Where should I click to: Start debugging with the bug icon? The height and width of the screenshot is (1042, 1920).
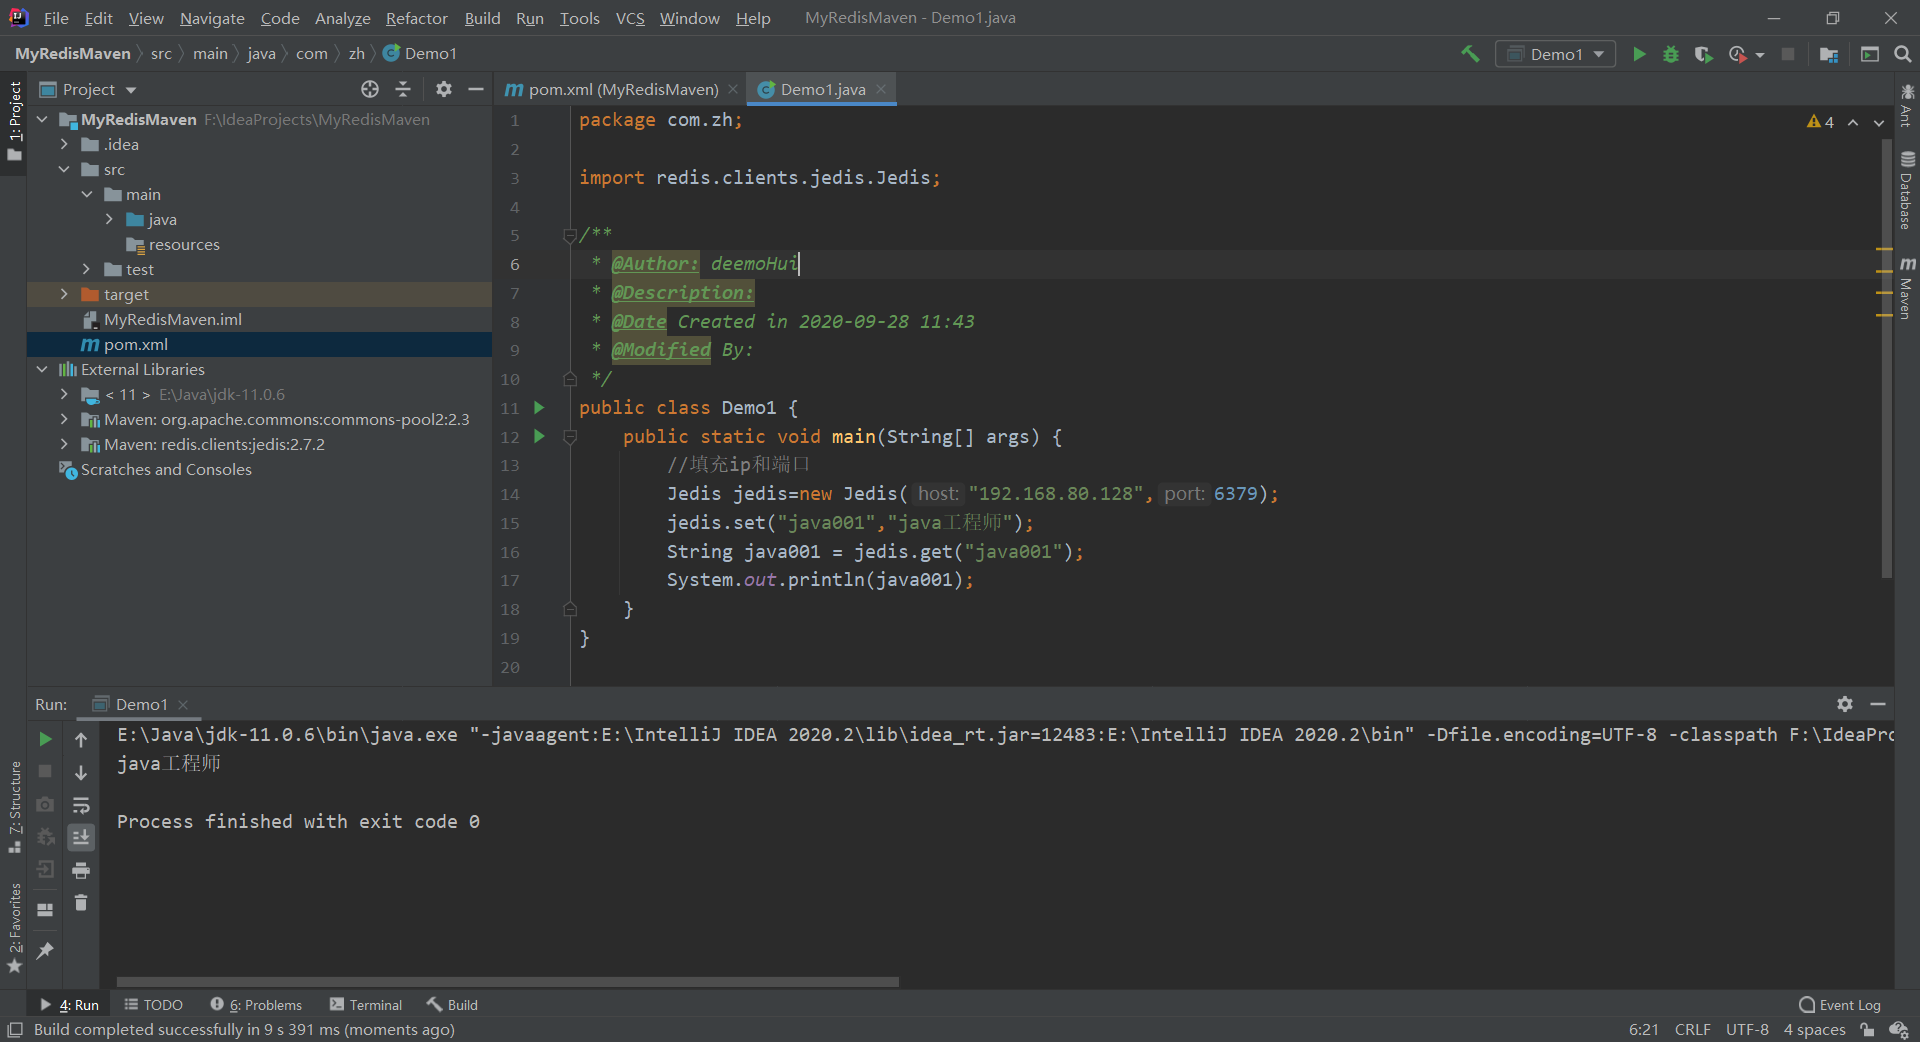[x=1671, y=54]
